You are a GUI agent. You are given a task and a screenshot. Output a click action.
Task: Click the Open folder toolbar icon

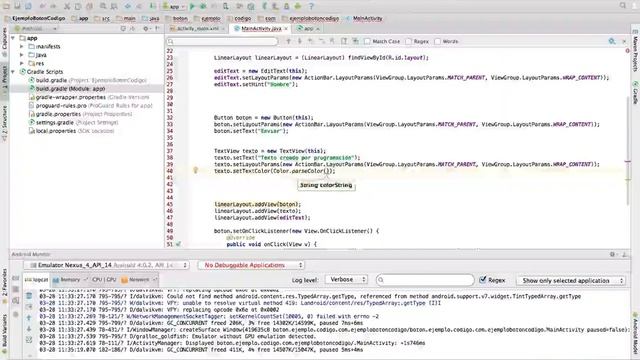(x=7, y=6)
